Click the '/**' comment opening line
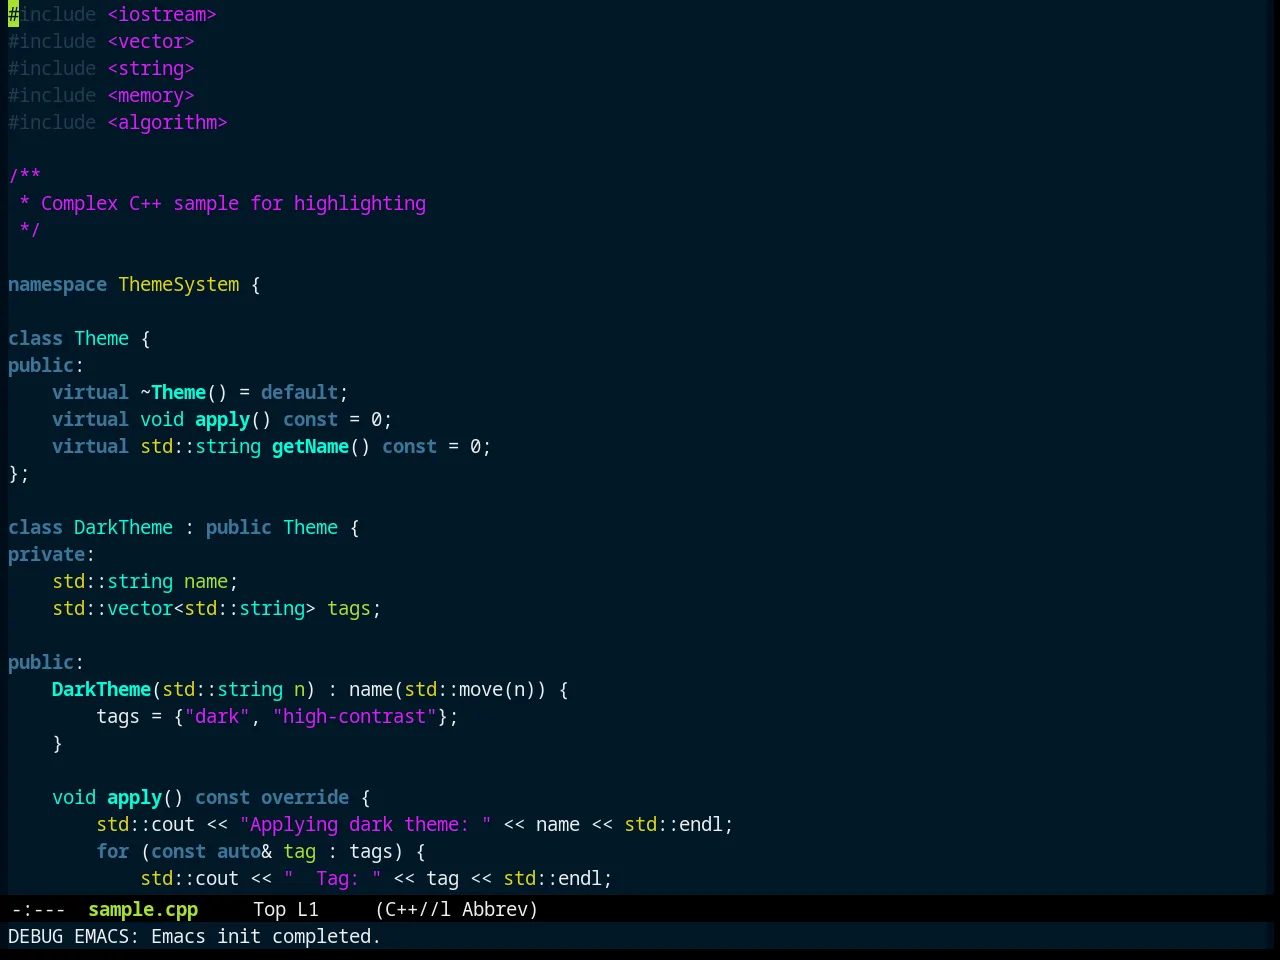1280x960 pixels. point(25,176)
